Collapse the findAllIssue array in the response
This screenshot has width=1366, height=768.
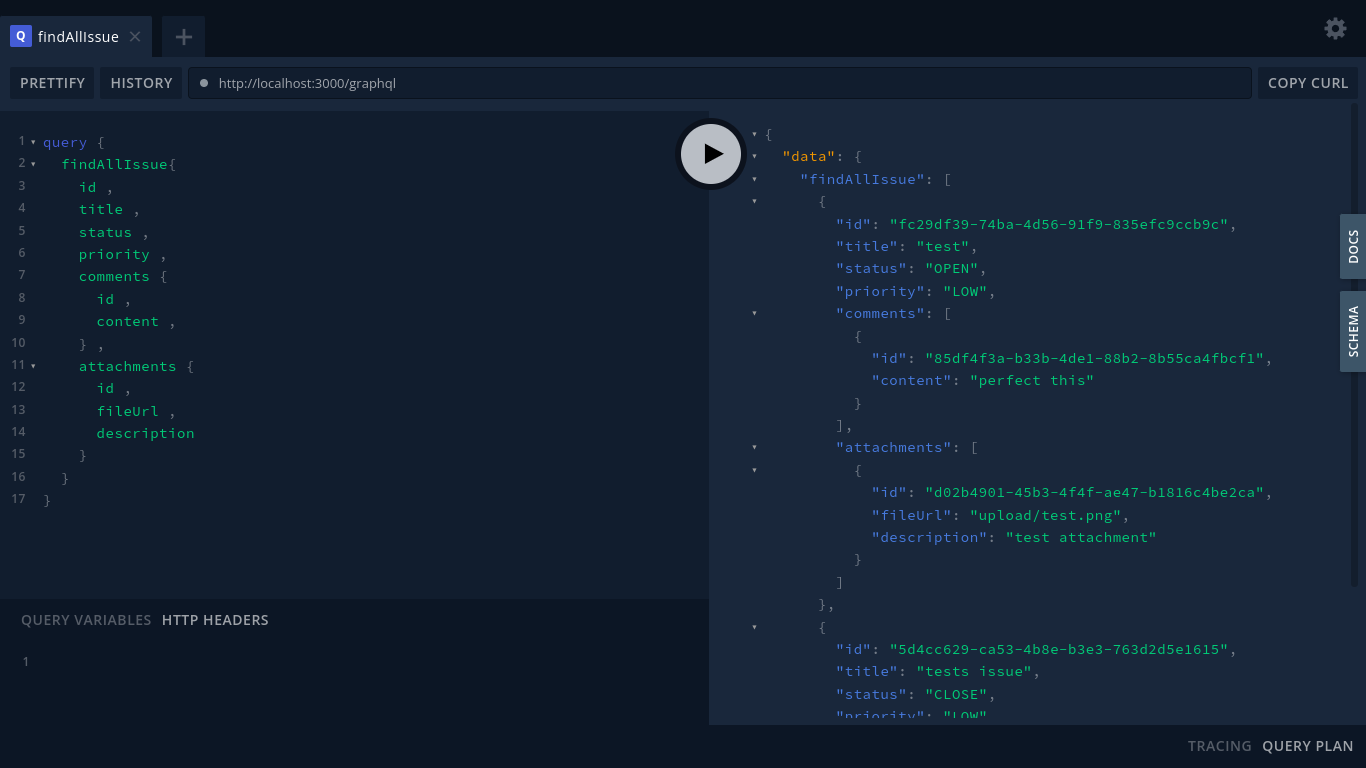[754, 178]
